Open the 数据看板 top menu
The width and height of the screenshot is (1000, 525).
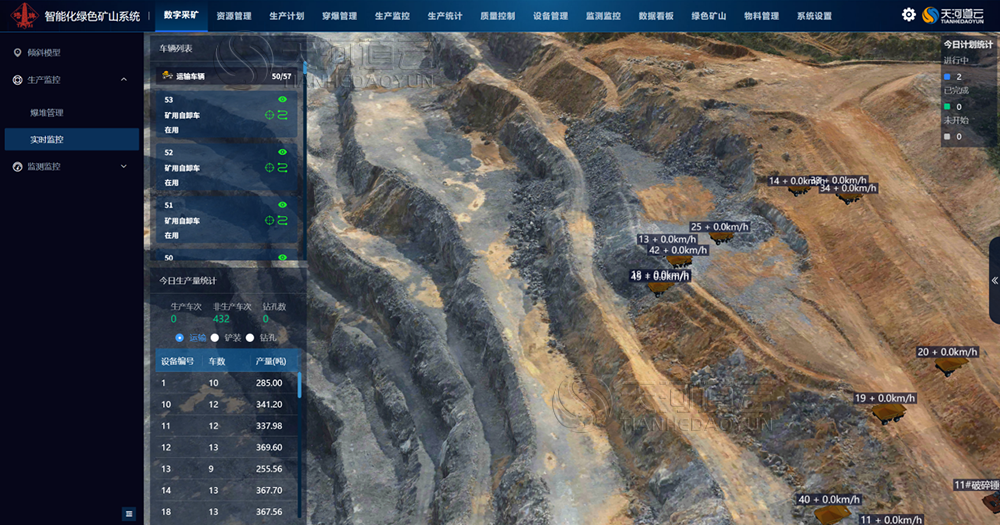click(x=656, y=16)
